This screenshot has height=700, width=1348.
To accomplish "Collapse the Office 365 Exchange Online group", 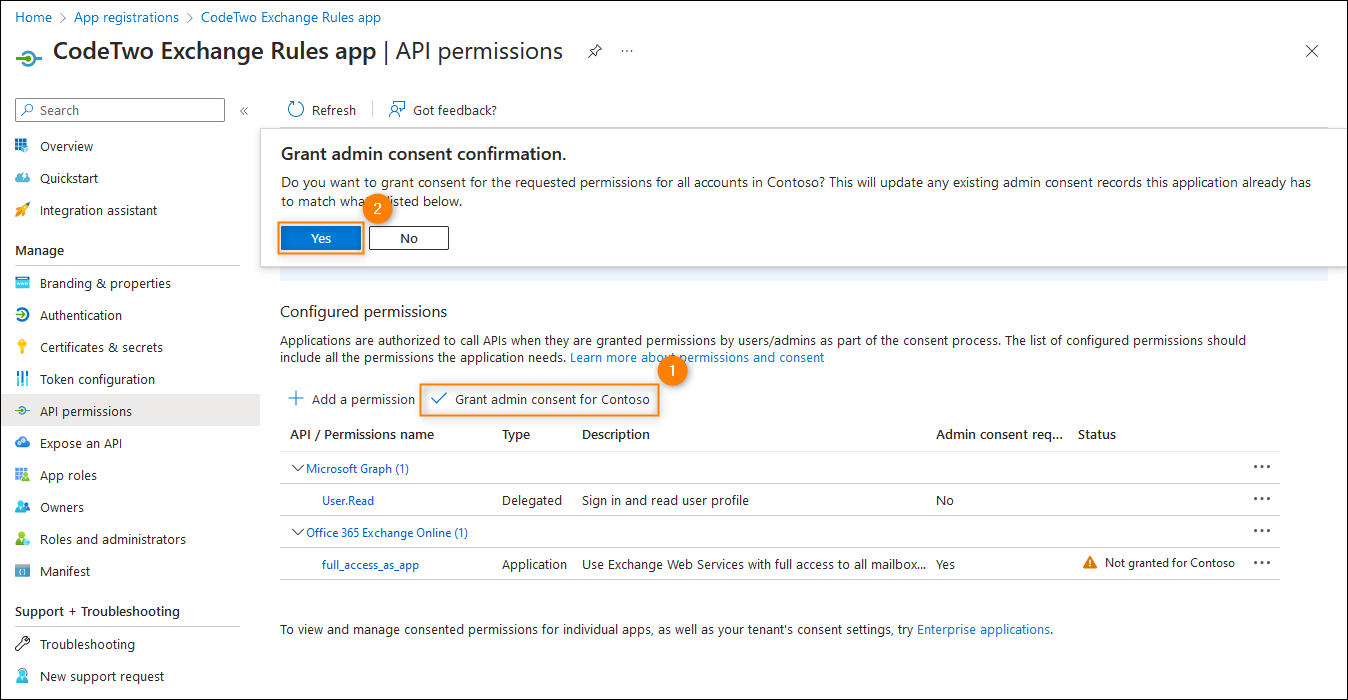I will coord(297,532).
